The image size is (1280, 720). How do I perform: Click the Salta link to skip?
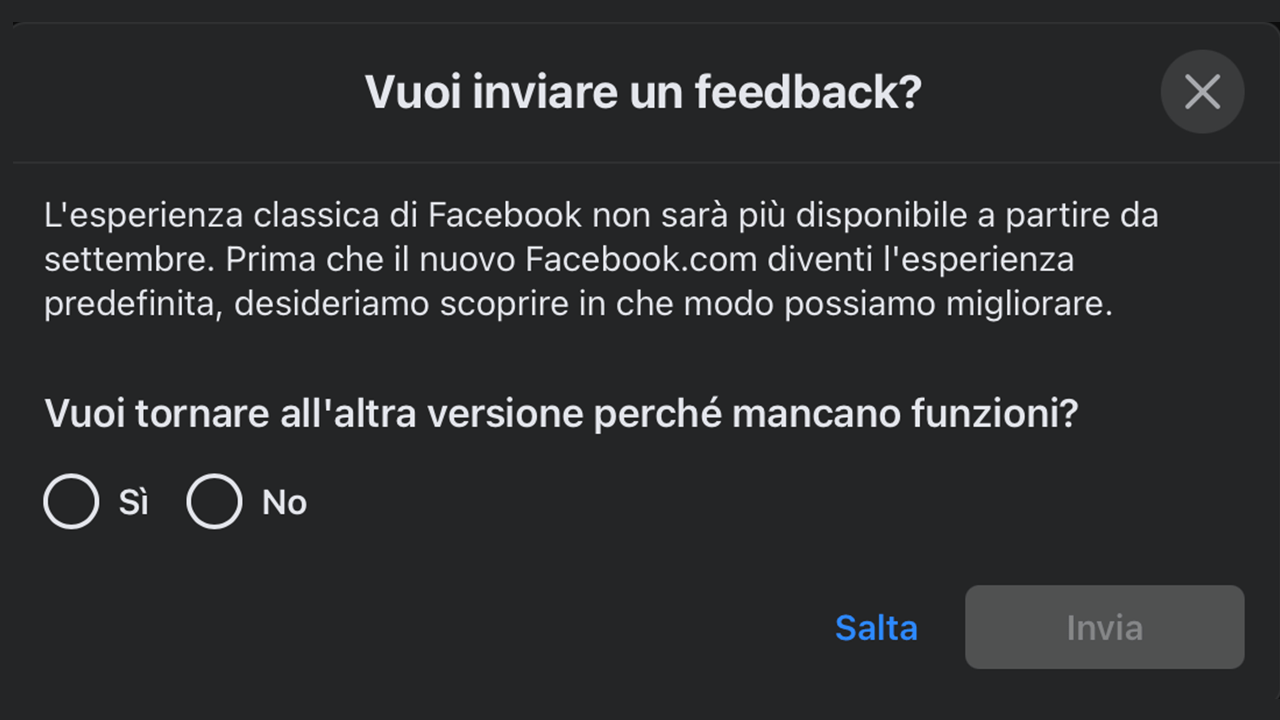[x=876, y=628]
